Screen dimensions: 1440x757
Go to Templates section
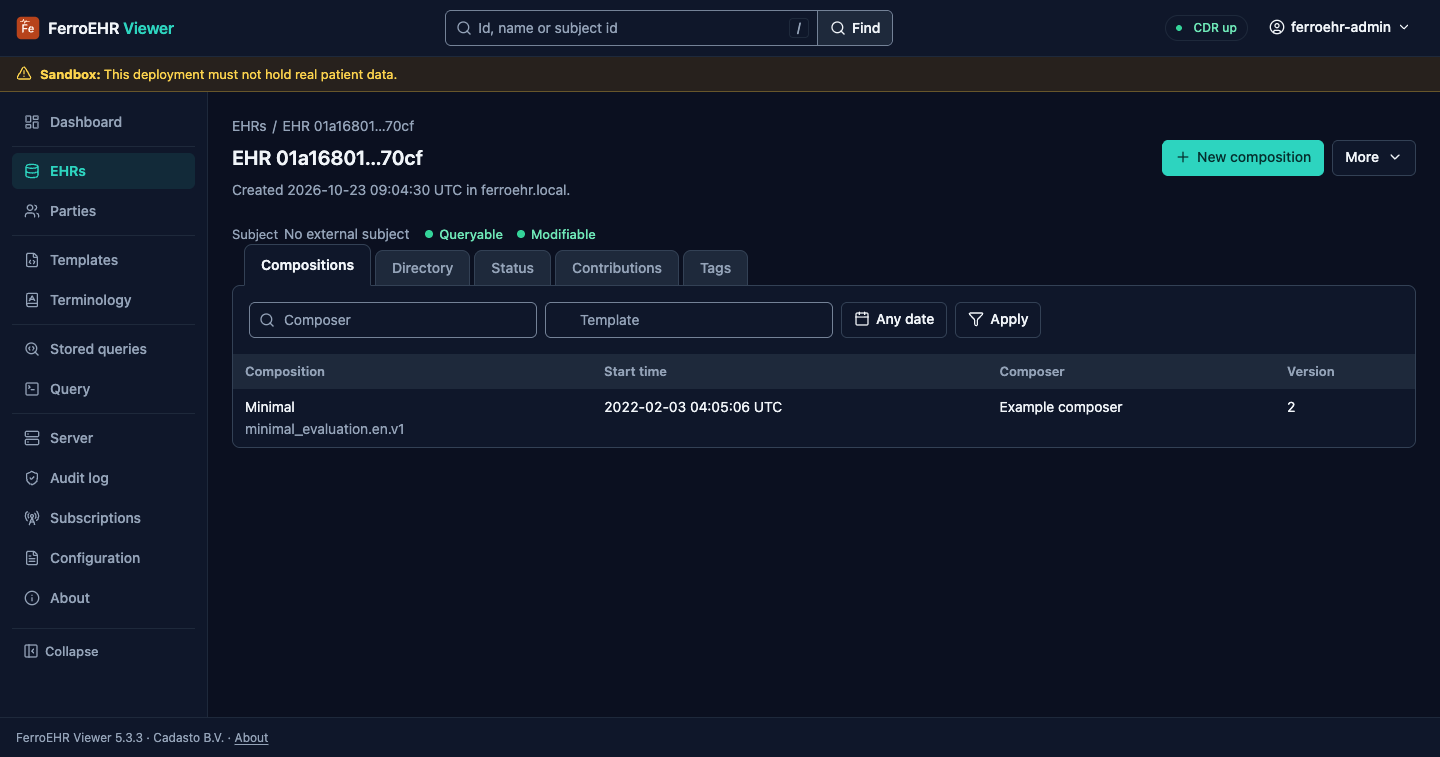click(x=103, y=260)
